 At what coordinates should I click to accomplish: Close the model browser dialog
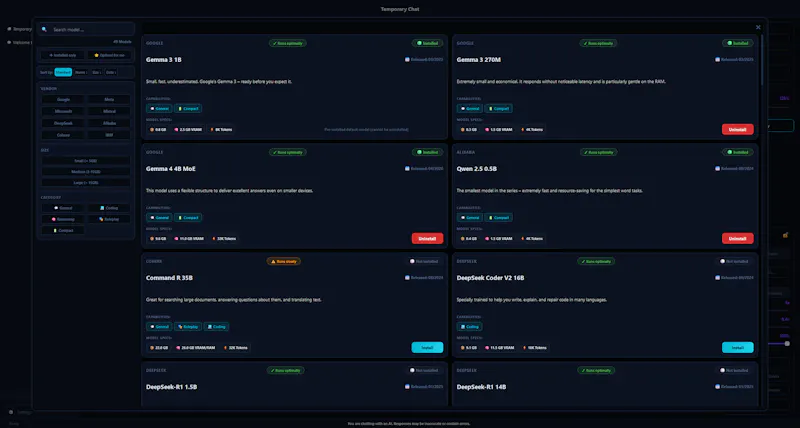tap(758, 27)
